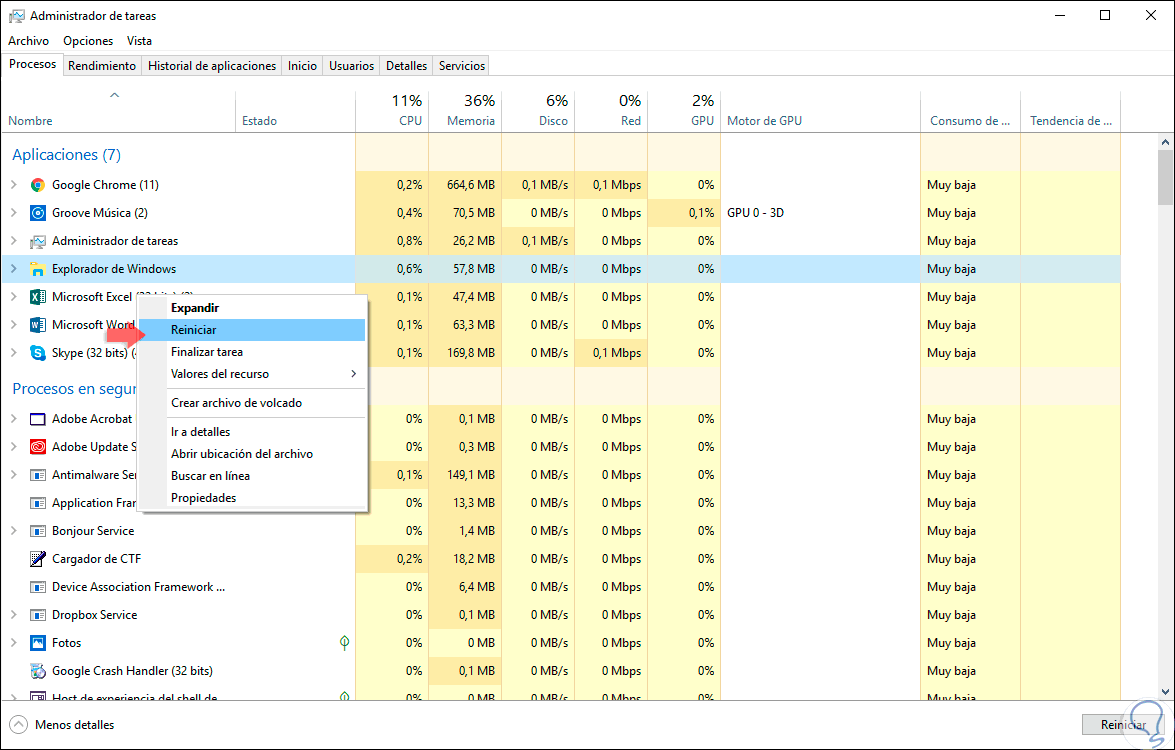Expand the Groove Música process group
1175x750 pixels.
(x=13, y=213)
